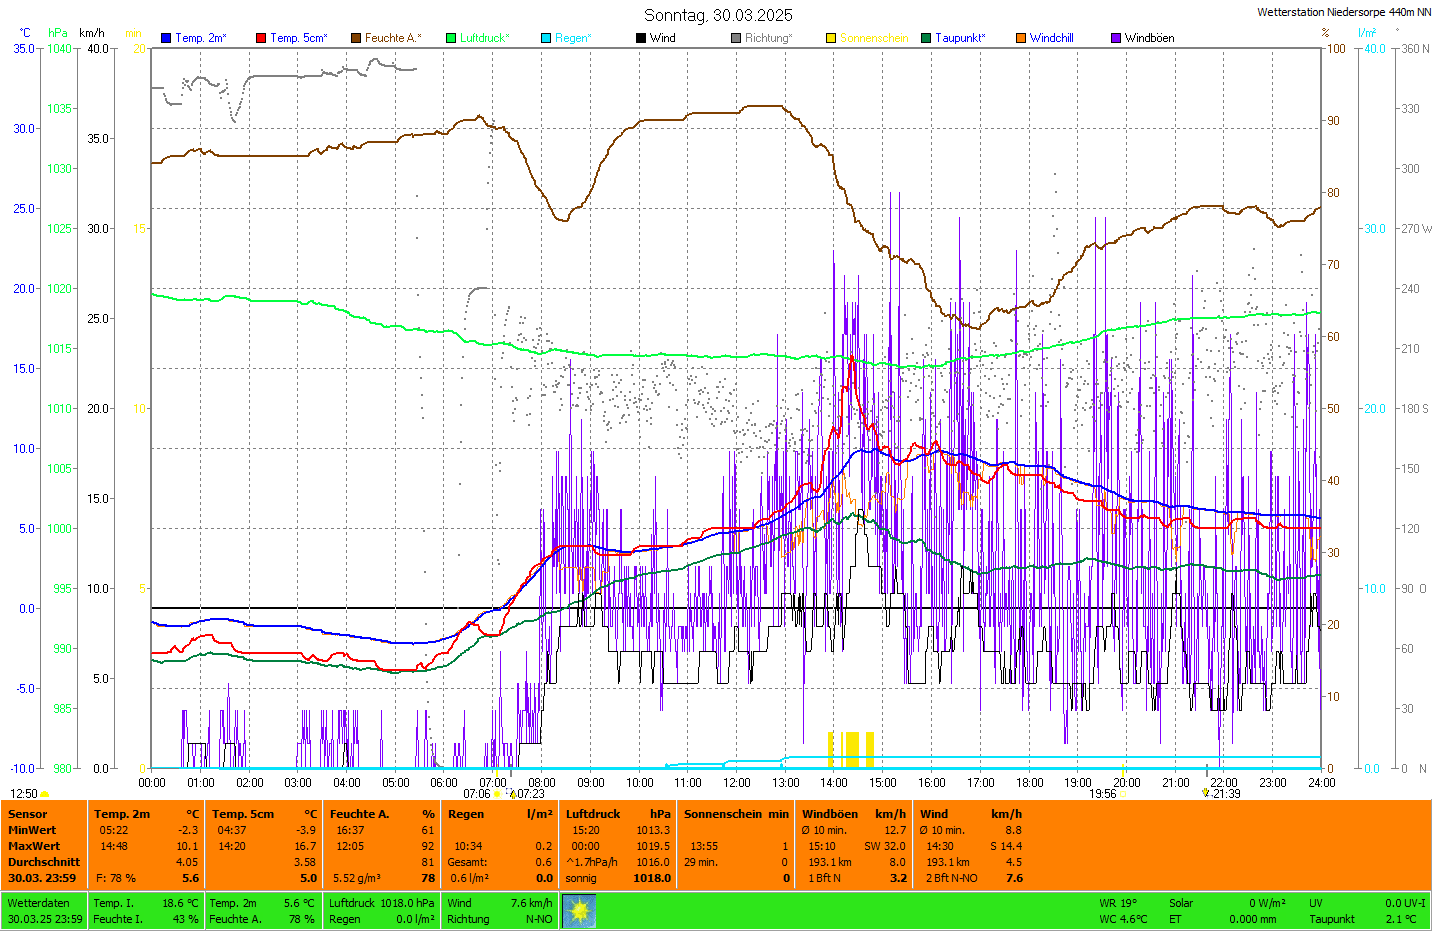This screenshot has width=1432, height=931.
Task: Click the sunrise marker at 07:23
Action: [x=513, y=794]
